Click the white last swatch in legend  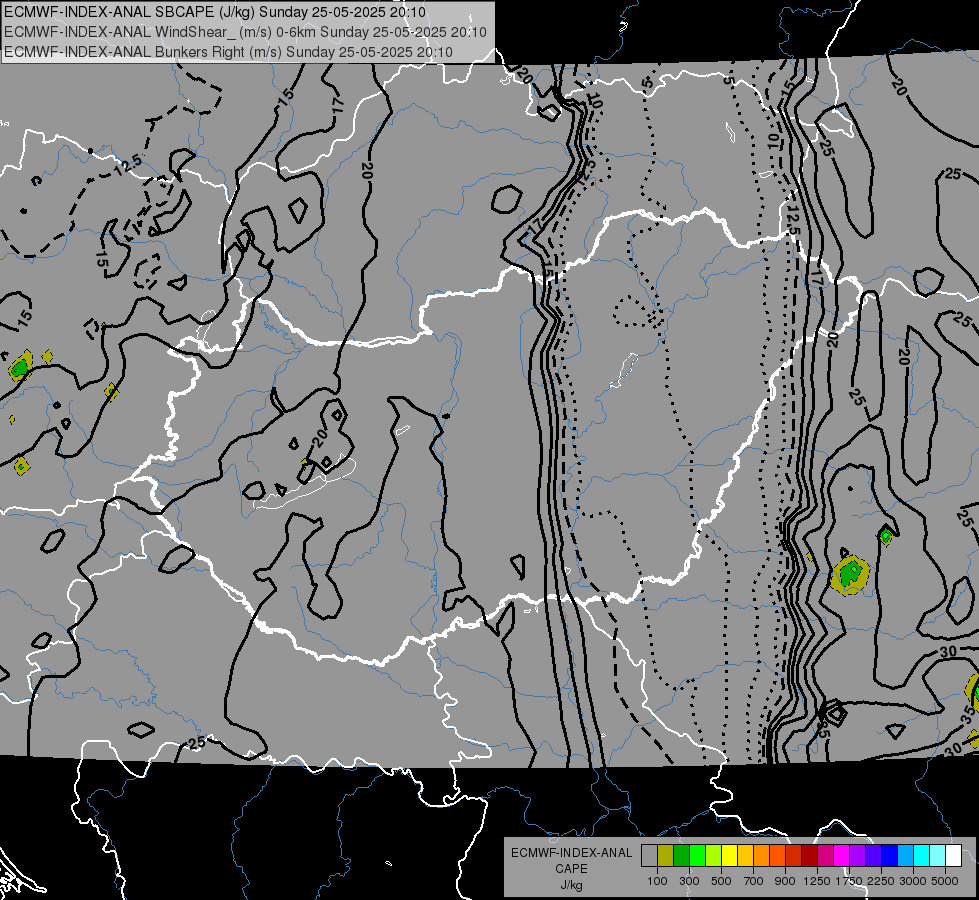pos(954,856)
